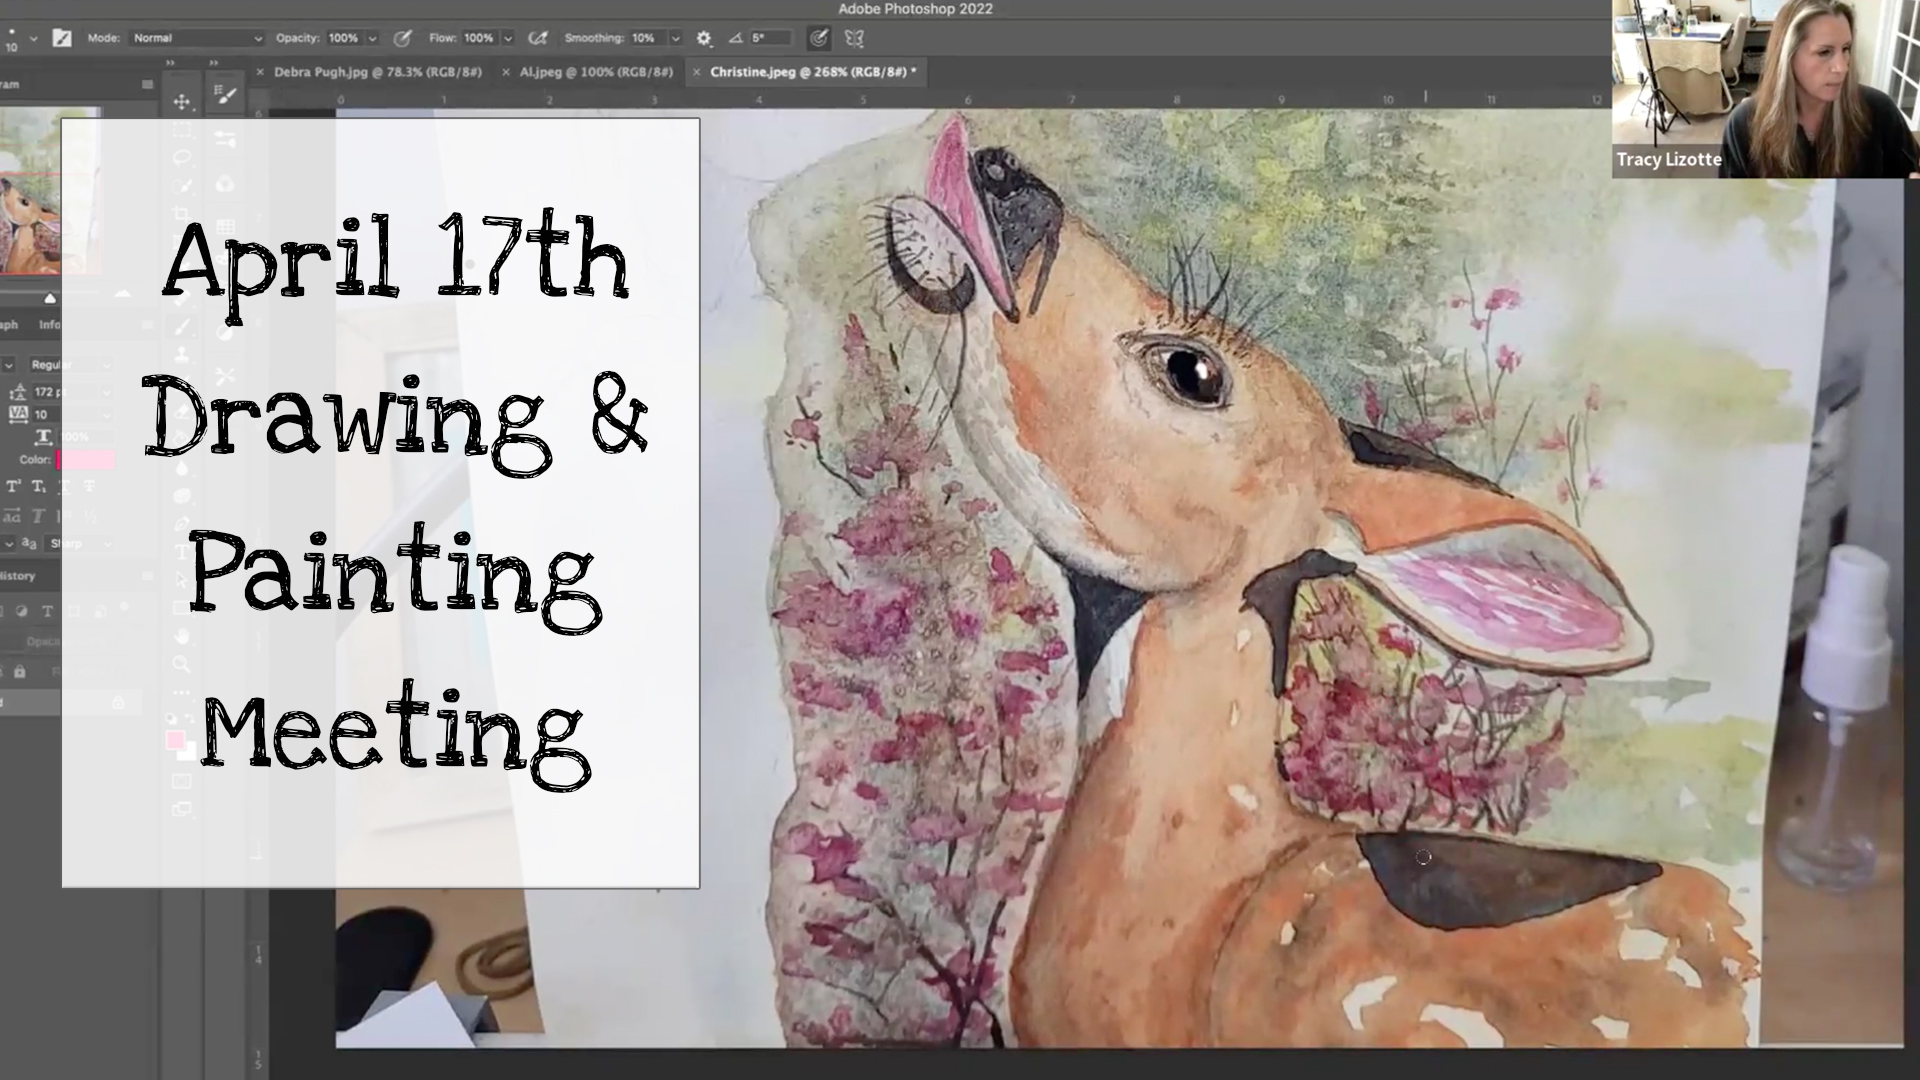
Task: Open the Opacity slider dropdown arrow
Action: click(x=373, y=38)
